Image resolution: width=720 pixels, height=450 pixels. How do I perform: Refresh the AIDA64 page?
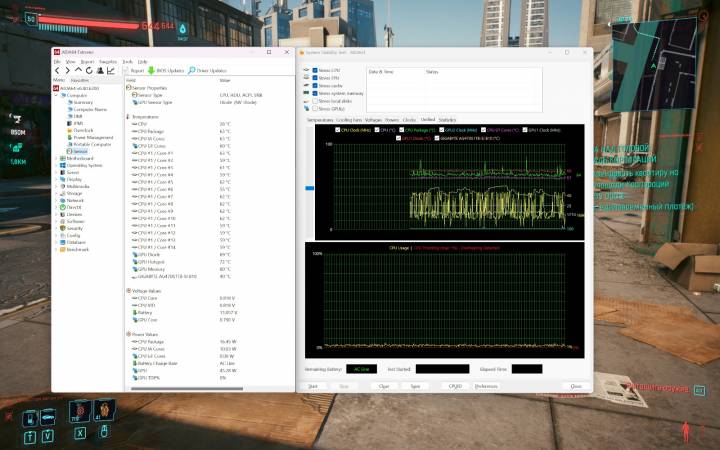pos(89,71)
